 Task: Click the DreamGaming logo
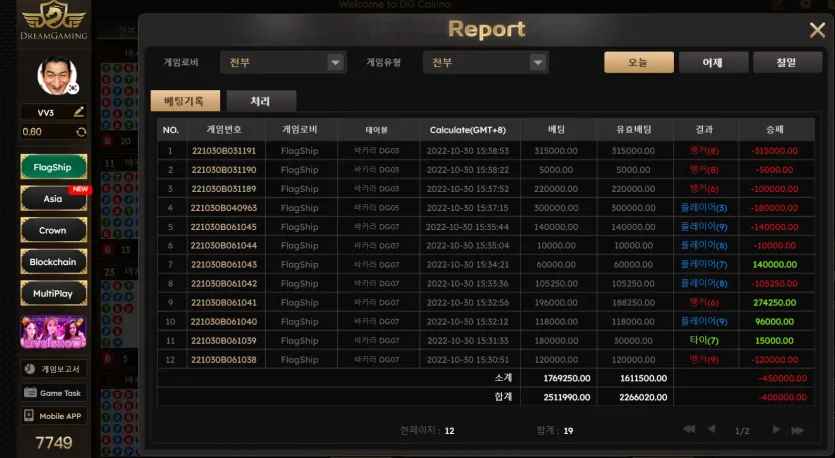click(x=53, y=21)
